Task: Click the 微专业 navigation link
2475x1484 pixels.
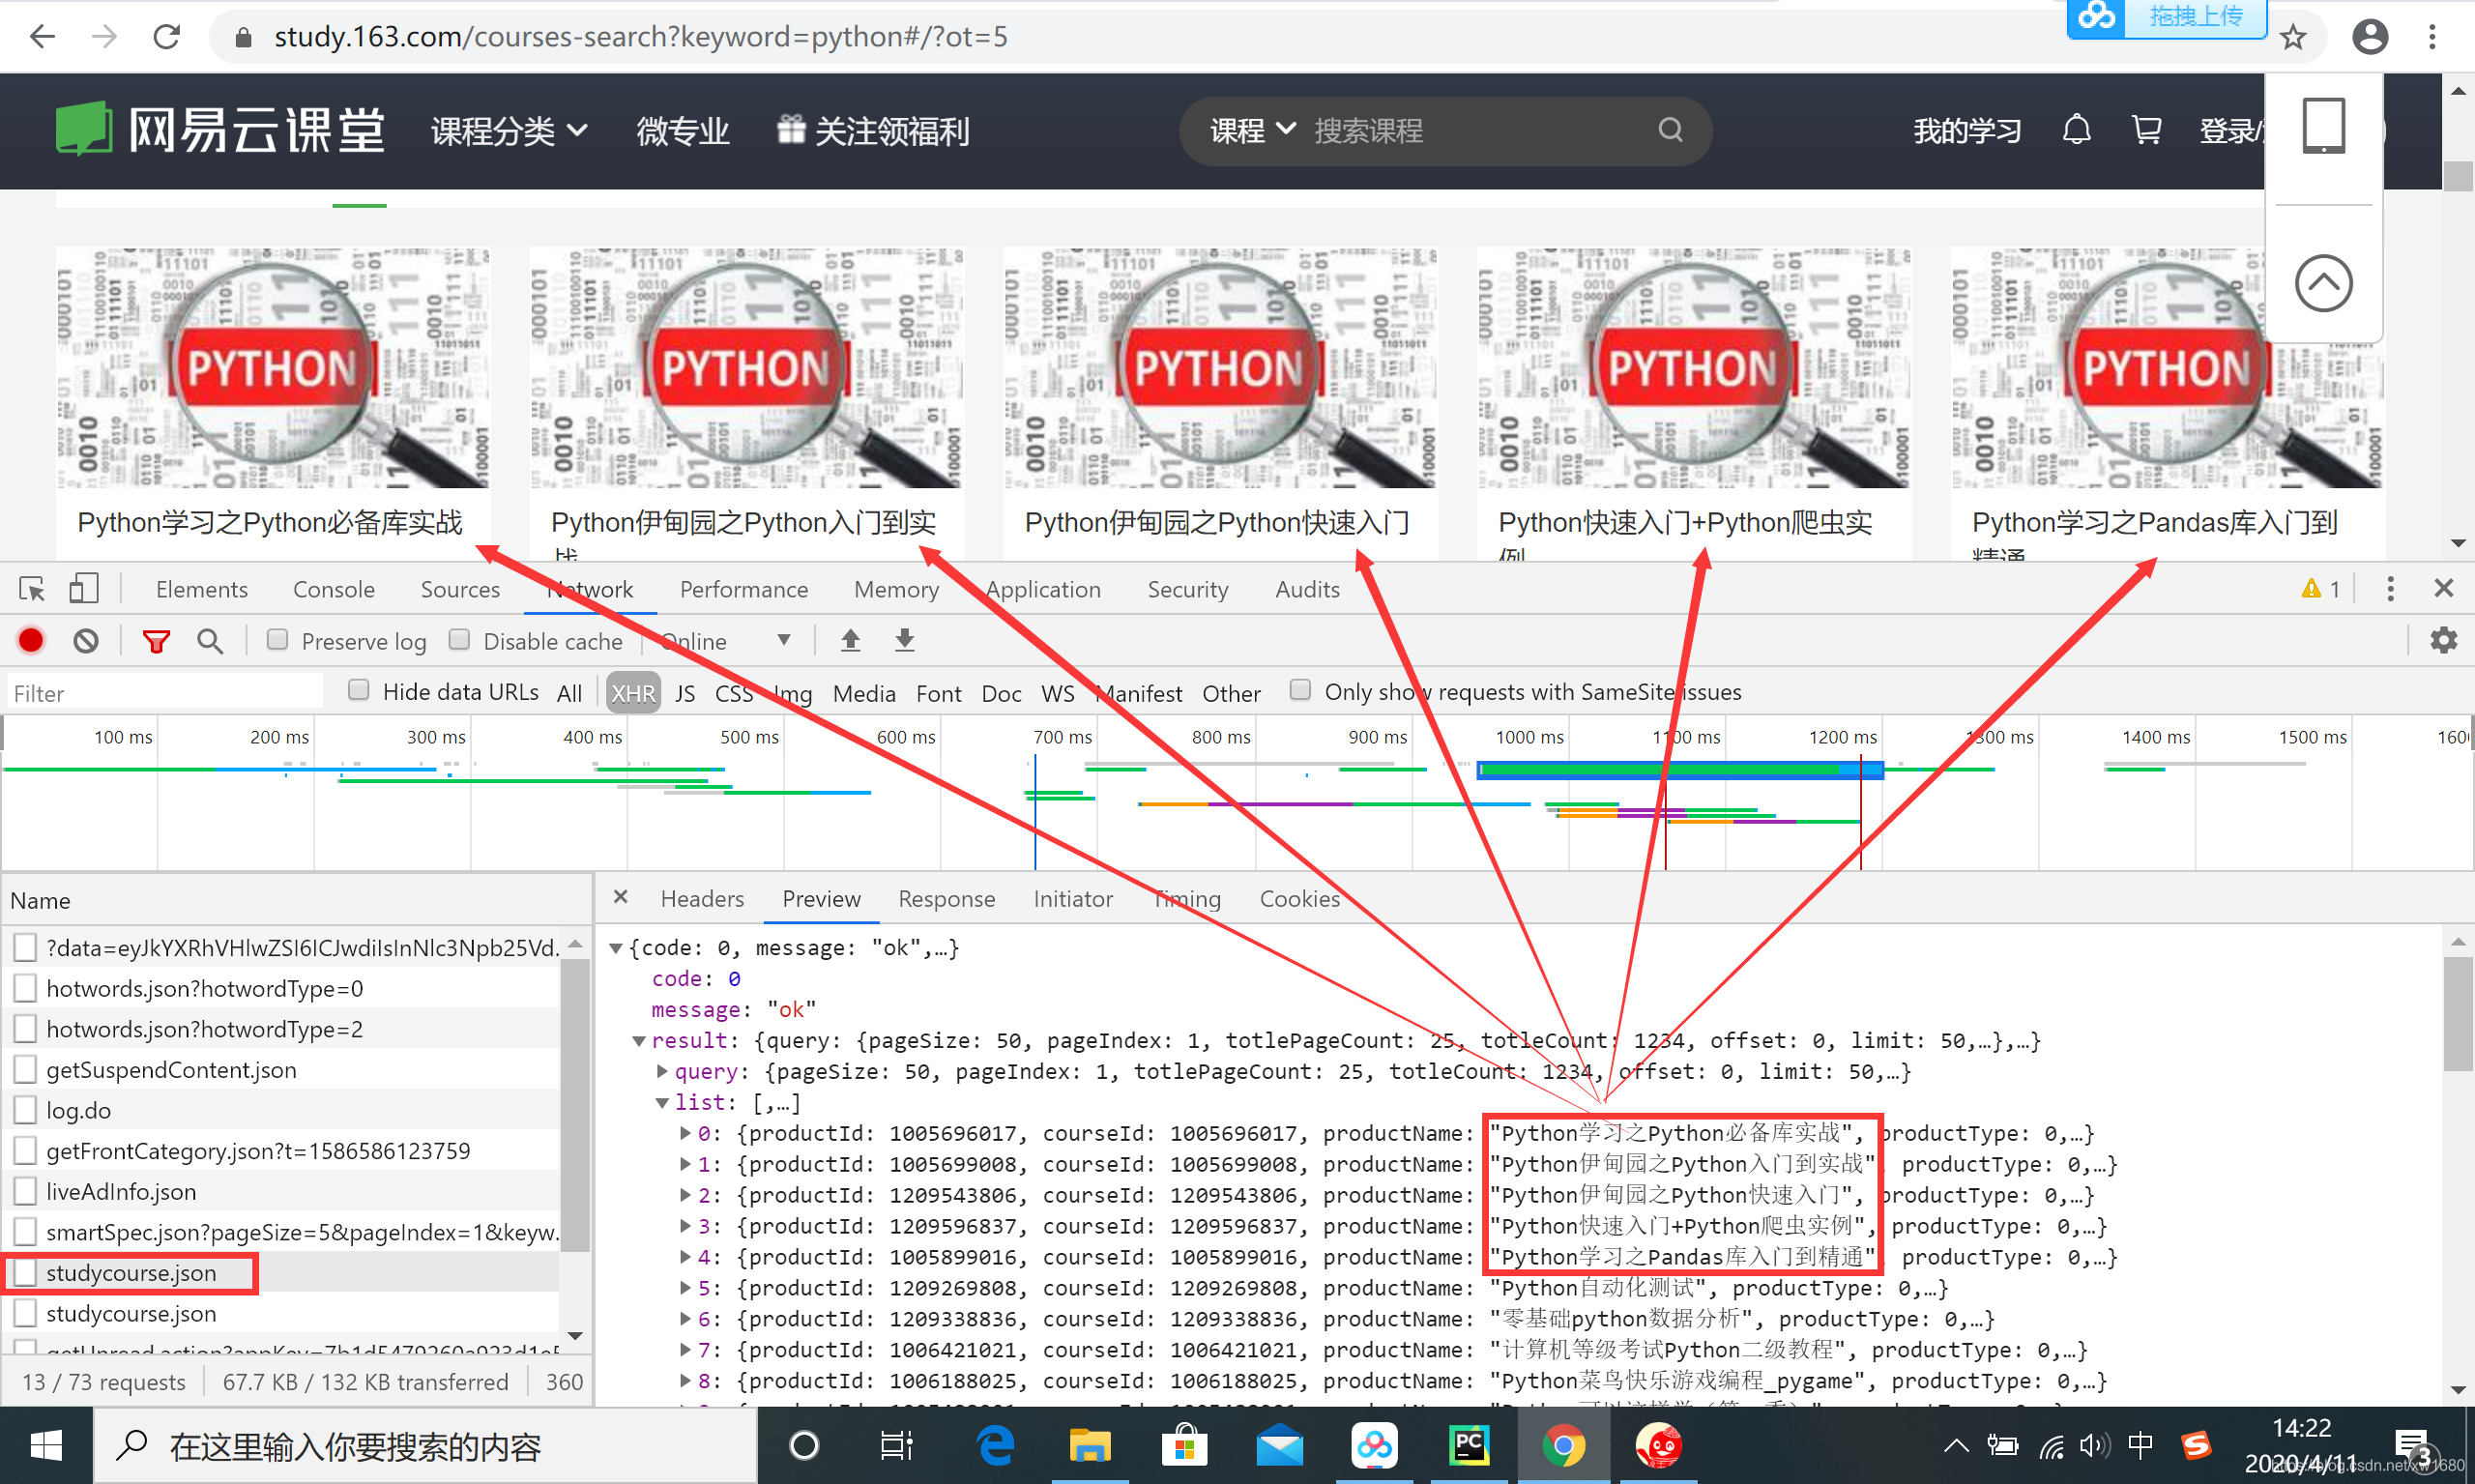Action: (x=683, y=131)
